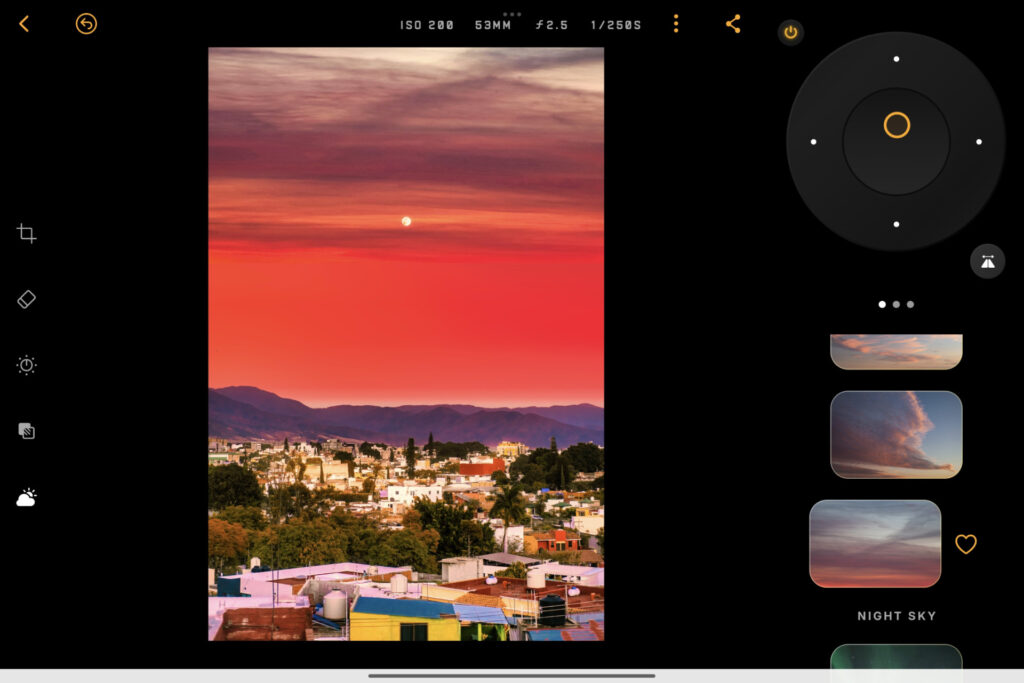This screenshot has height=683, width=1024.
Task: Open the dots indicator above the EXIF info
Action: (513, 14)
